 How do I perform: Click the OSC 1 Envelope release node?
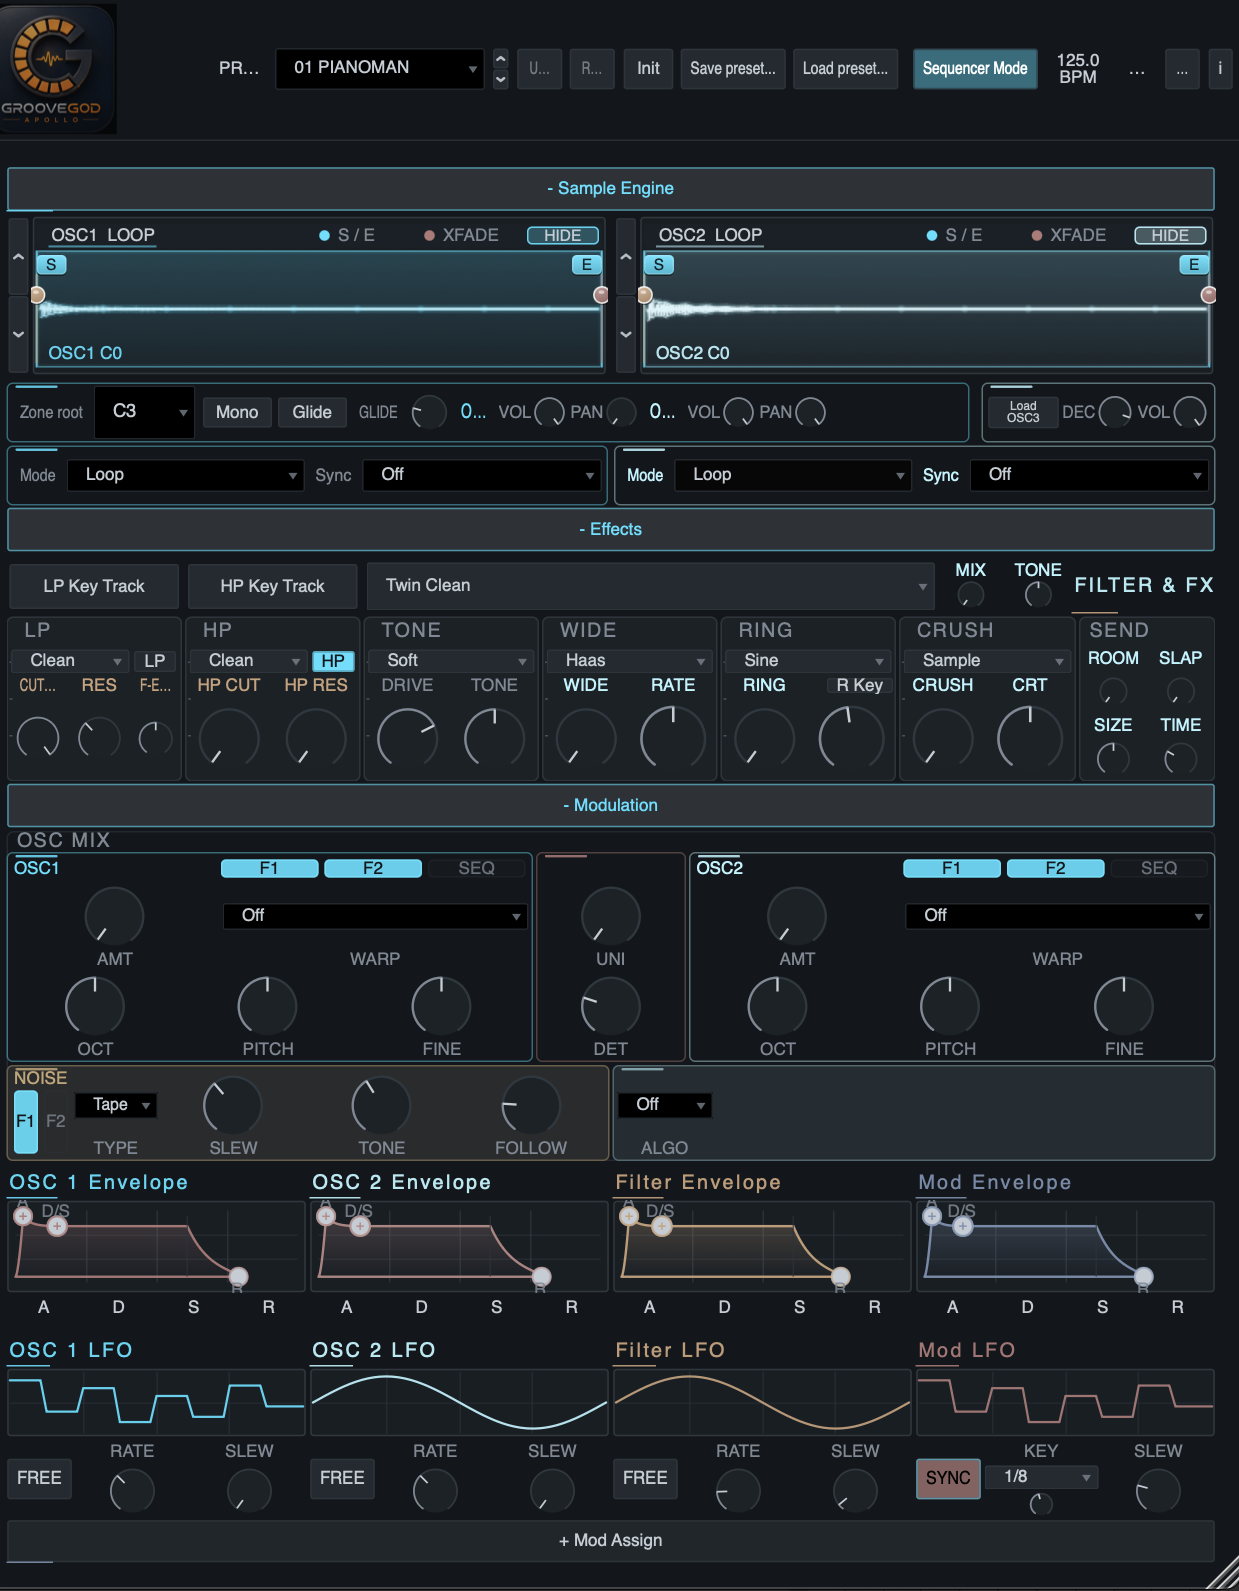click(x=238, y=1276)
